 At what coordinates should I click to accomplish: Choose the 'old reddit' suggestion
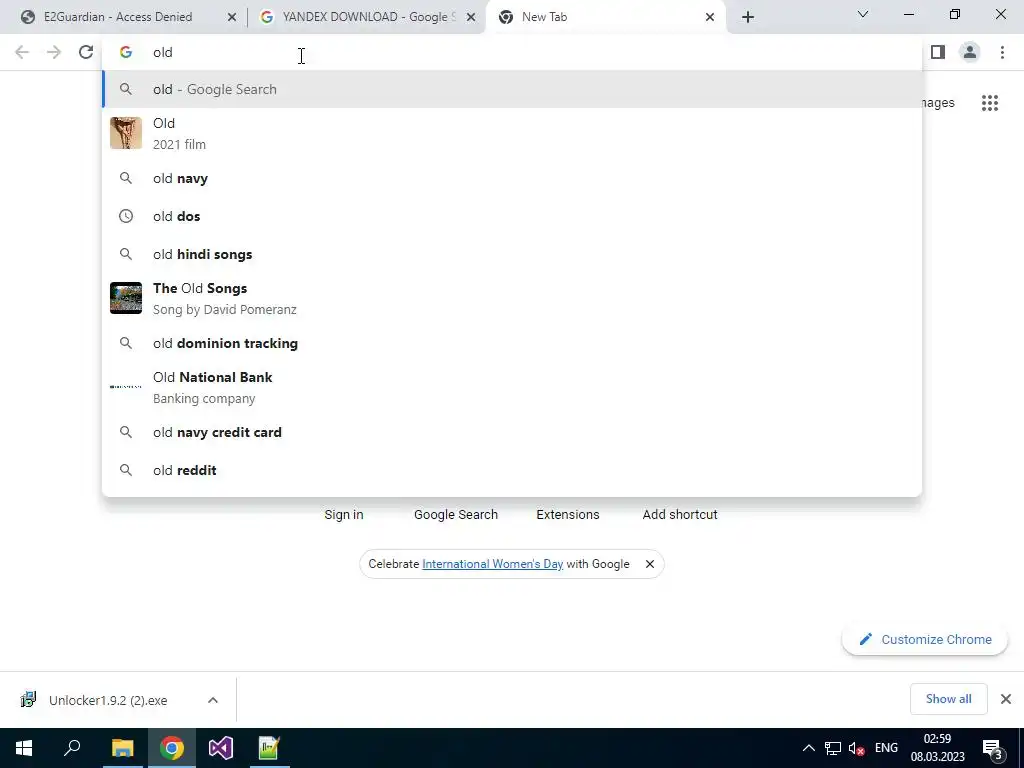[x=512, y=470]
